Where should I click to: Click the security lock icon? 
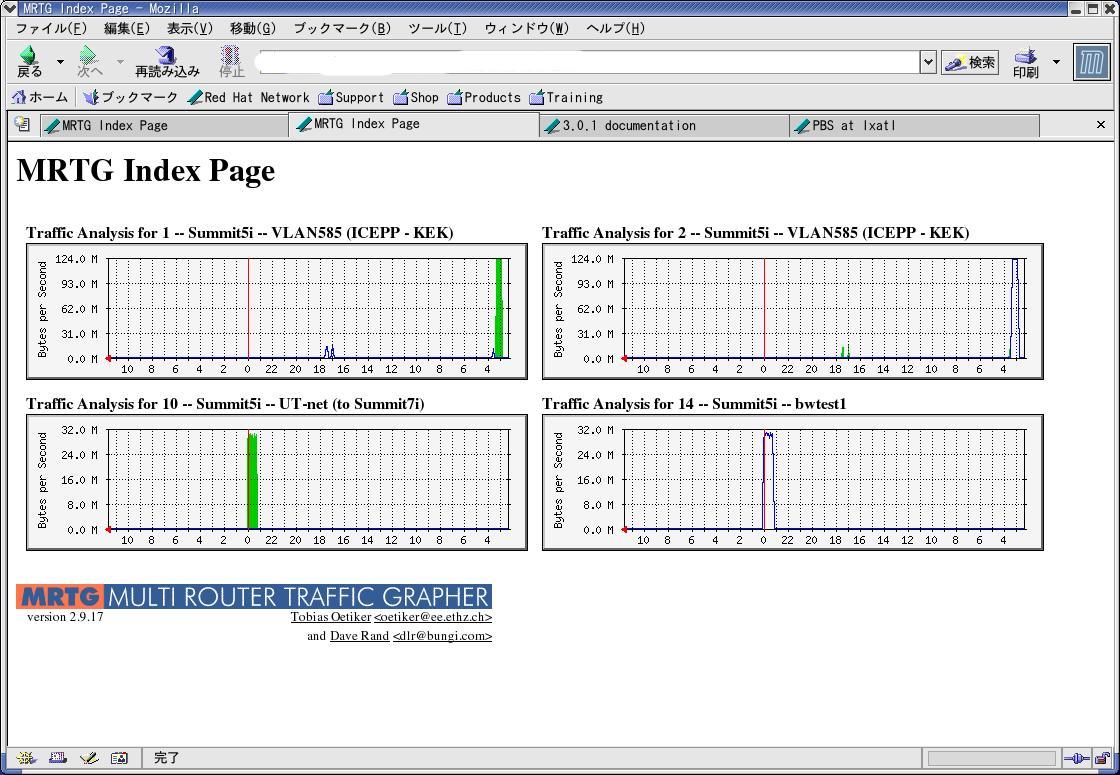(x=1104, y=759)
